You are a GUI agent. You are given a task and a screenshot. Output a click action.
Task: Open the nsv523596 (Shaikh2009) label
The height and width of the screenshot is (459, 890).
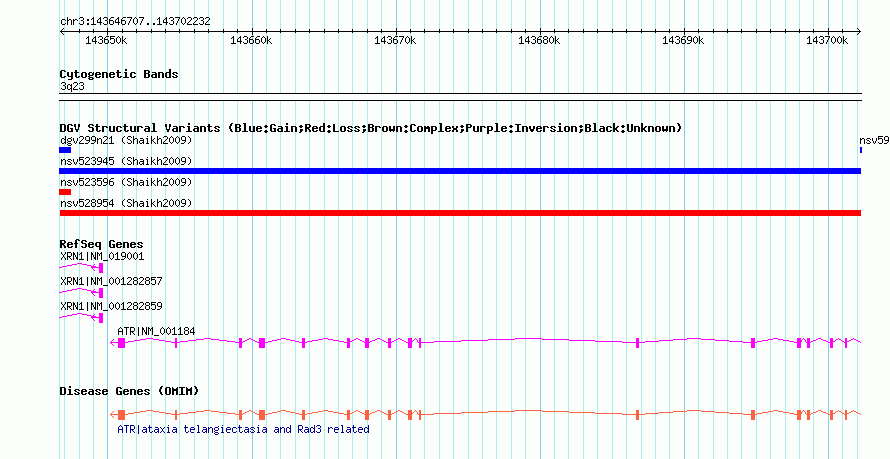pos(126,182)
